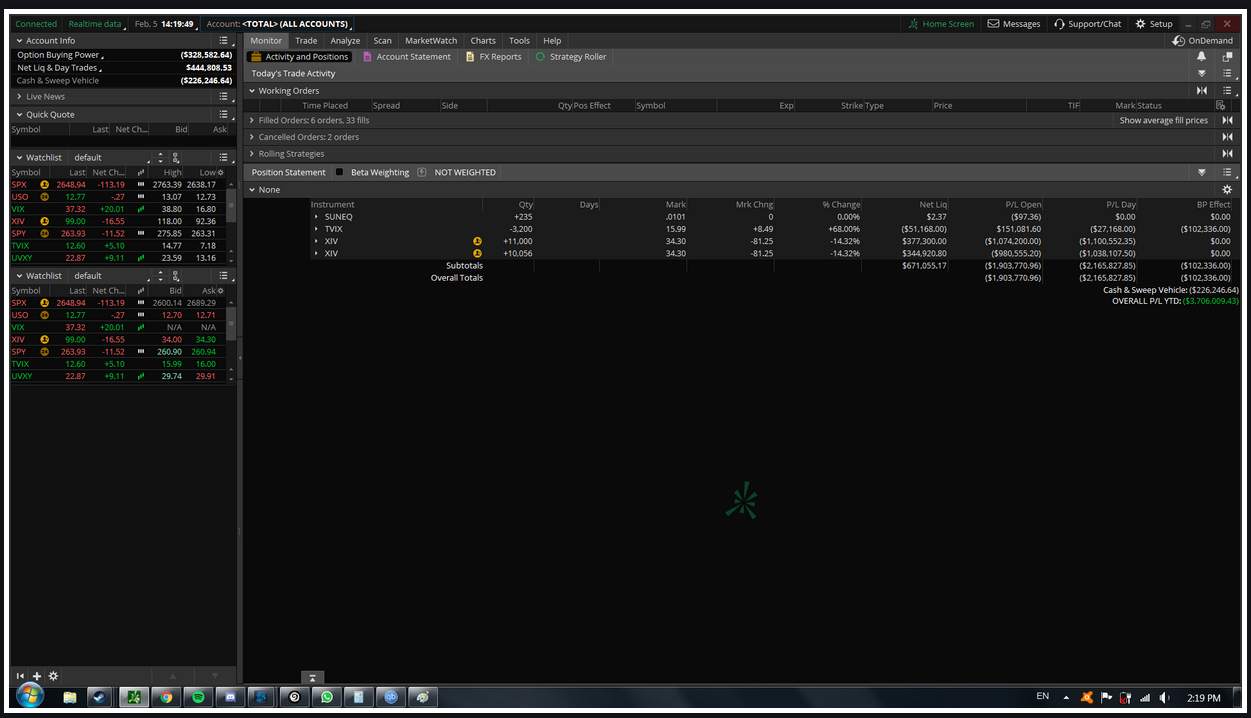
Task: Open Spotify from the taskbar
Action: pos(198,697)
